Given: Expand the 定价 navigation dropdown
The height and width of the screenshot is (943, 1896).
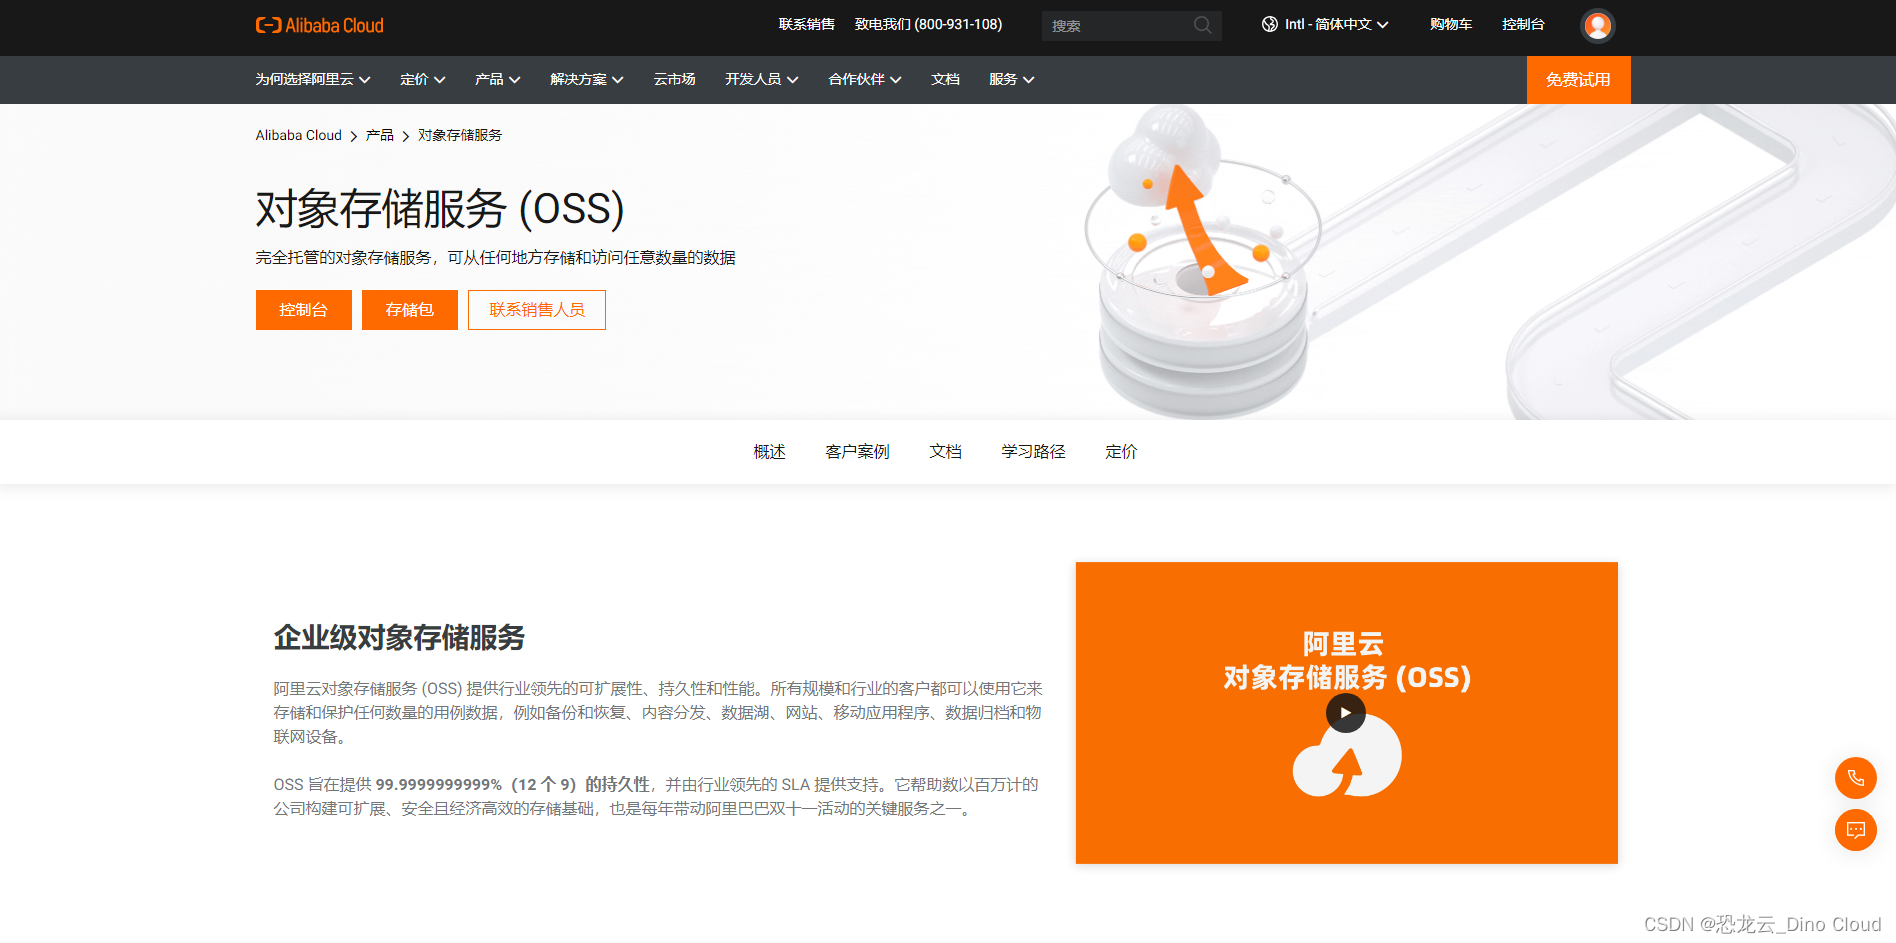Looking at the screenshot, I should (422, 79).
